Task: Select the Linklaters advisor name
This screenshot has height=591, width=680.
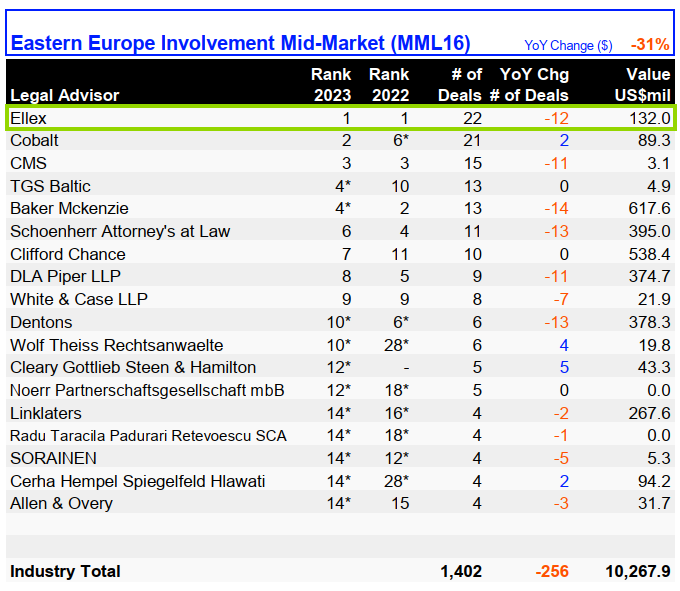Action: pyautogui.click(x=46, y=414)
